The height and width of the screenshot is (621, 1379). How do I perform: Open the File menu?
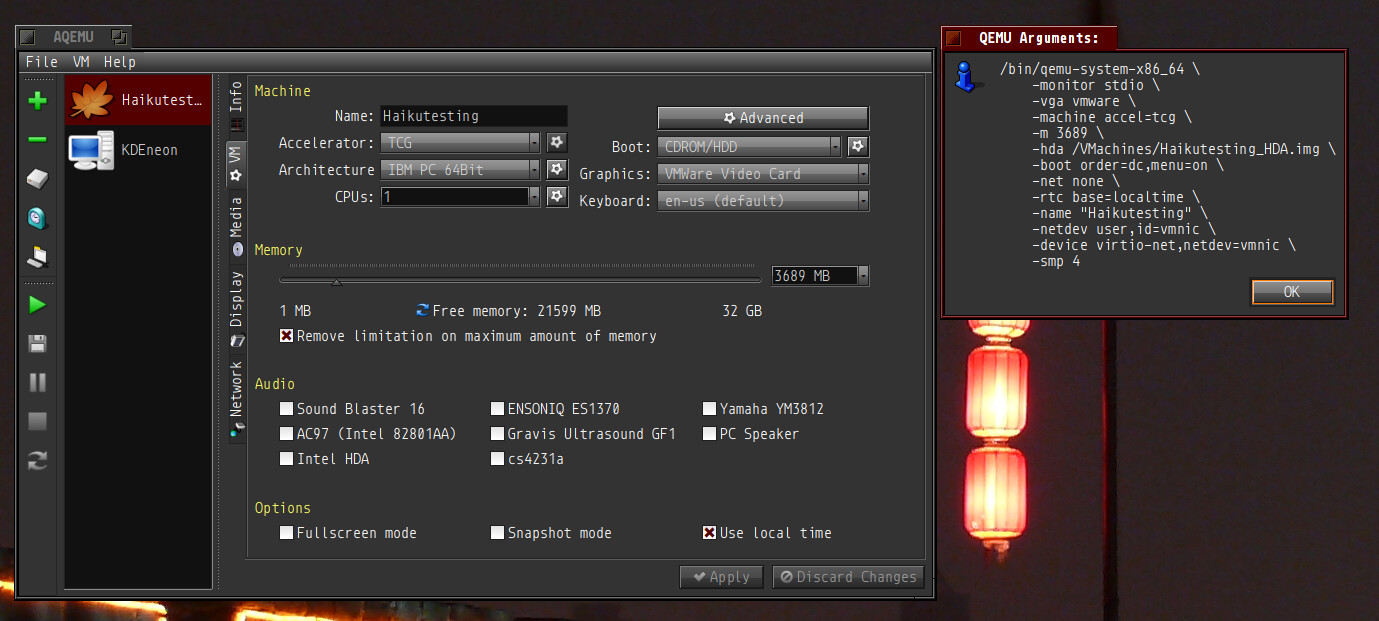tap(42, 62)
